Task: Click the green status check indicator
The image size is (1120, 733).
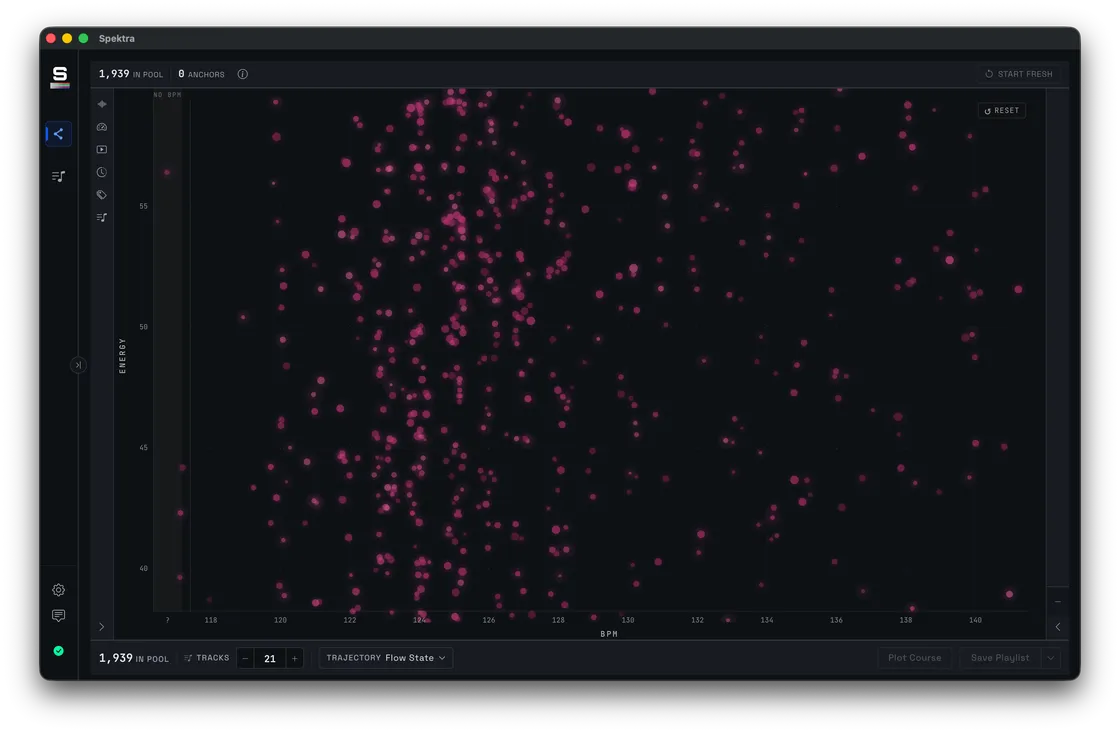Action: coord(59,651)
